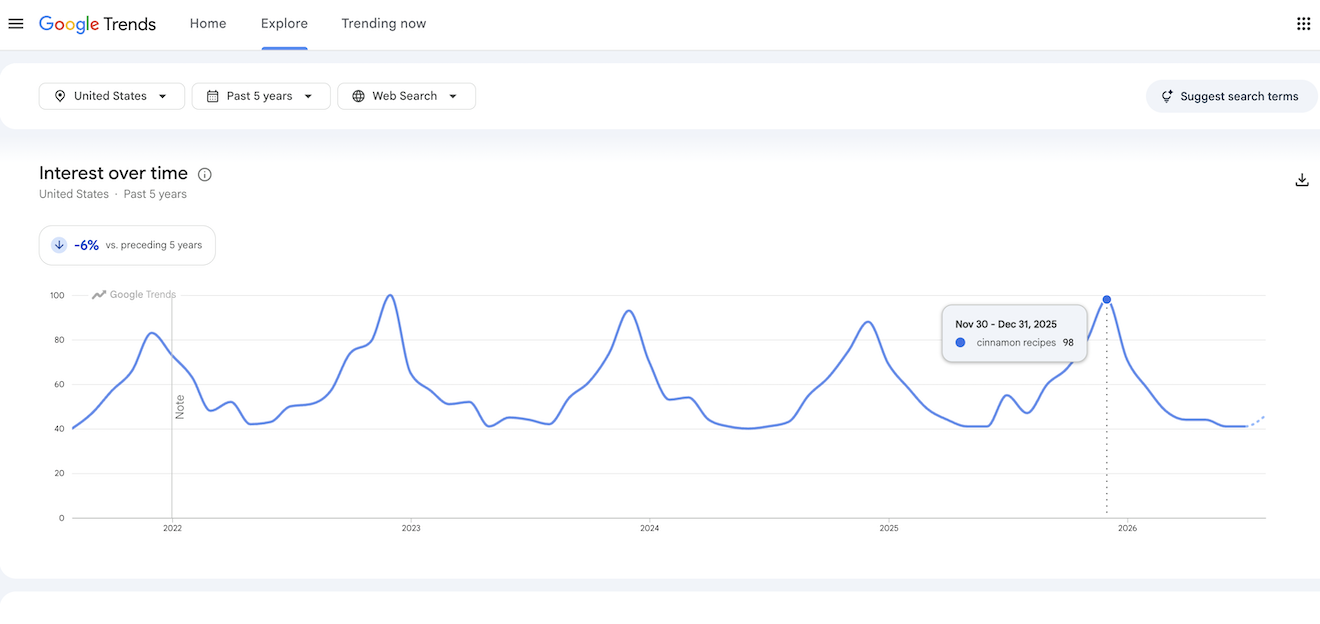
Task: Open the Trending now tab
Action: click(x=384, y=24)
